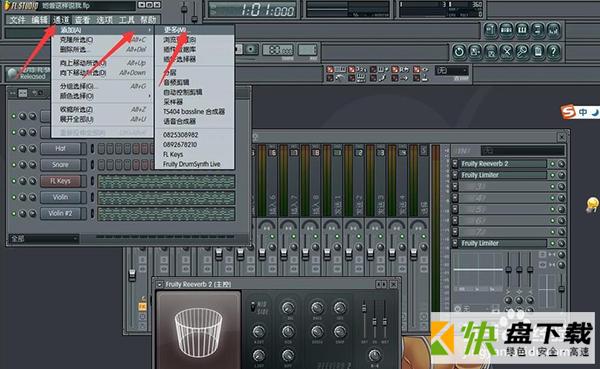The height and width of the screenshot is (369, 600).
Task: Click the one-click recording microphone icon
Action: click(x=522, y=51)
